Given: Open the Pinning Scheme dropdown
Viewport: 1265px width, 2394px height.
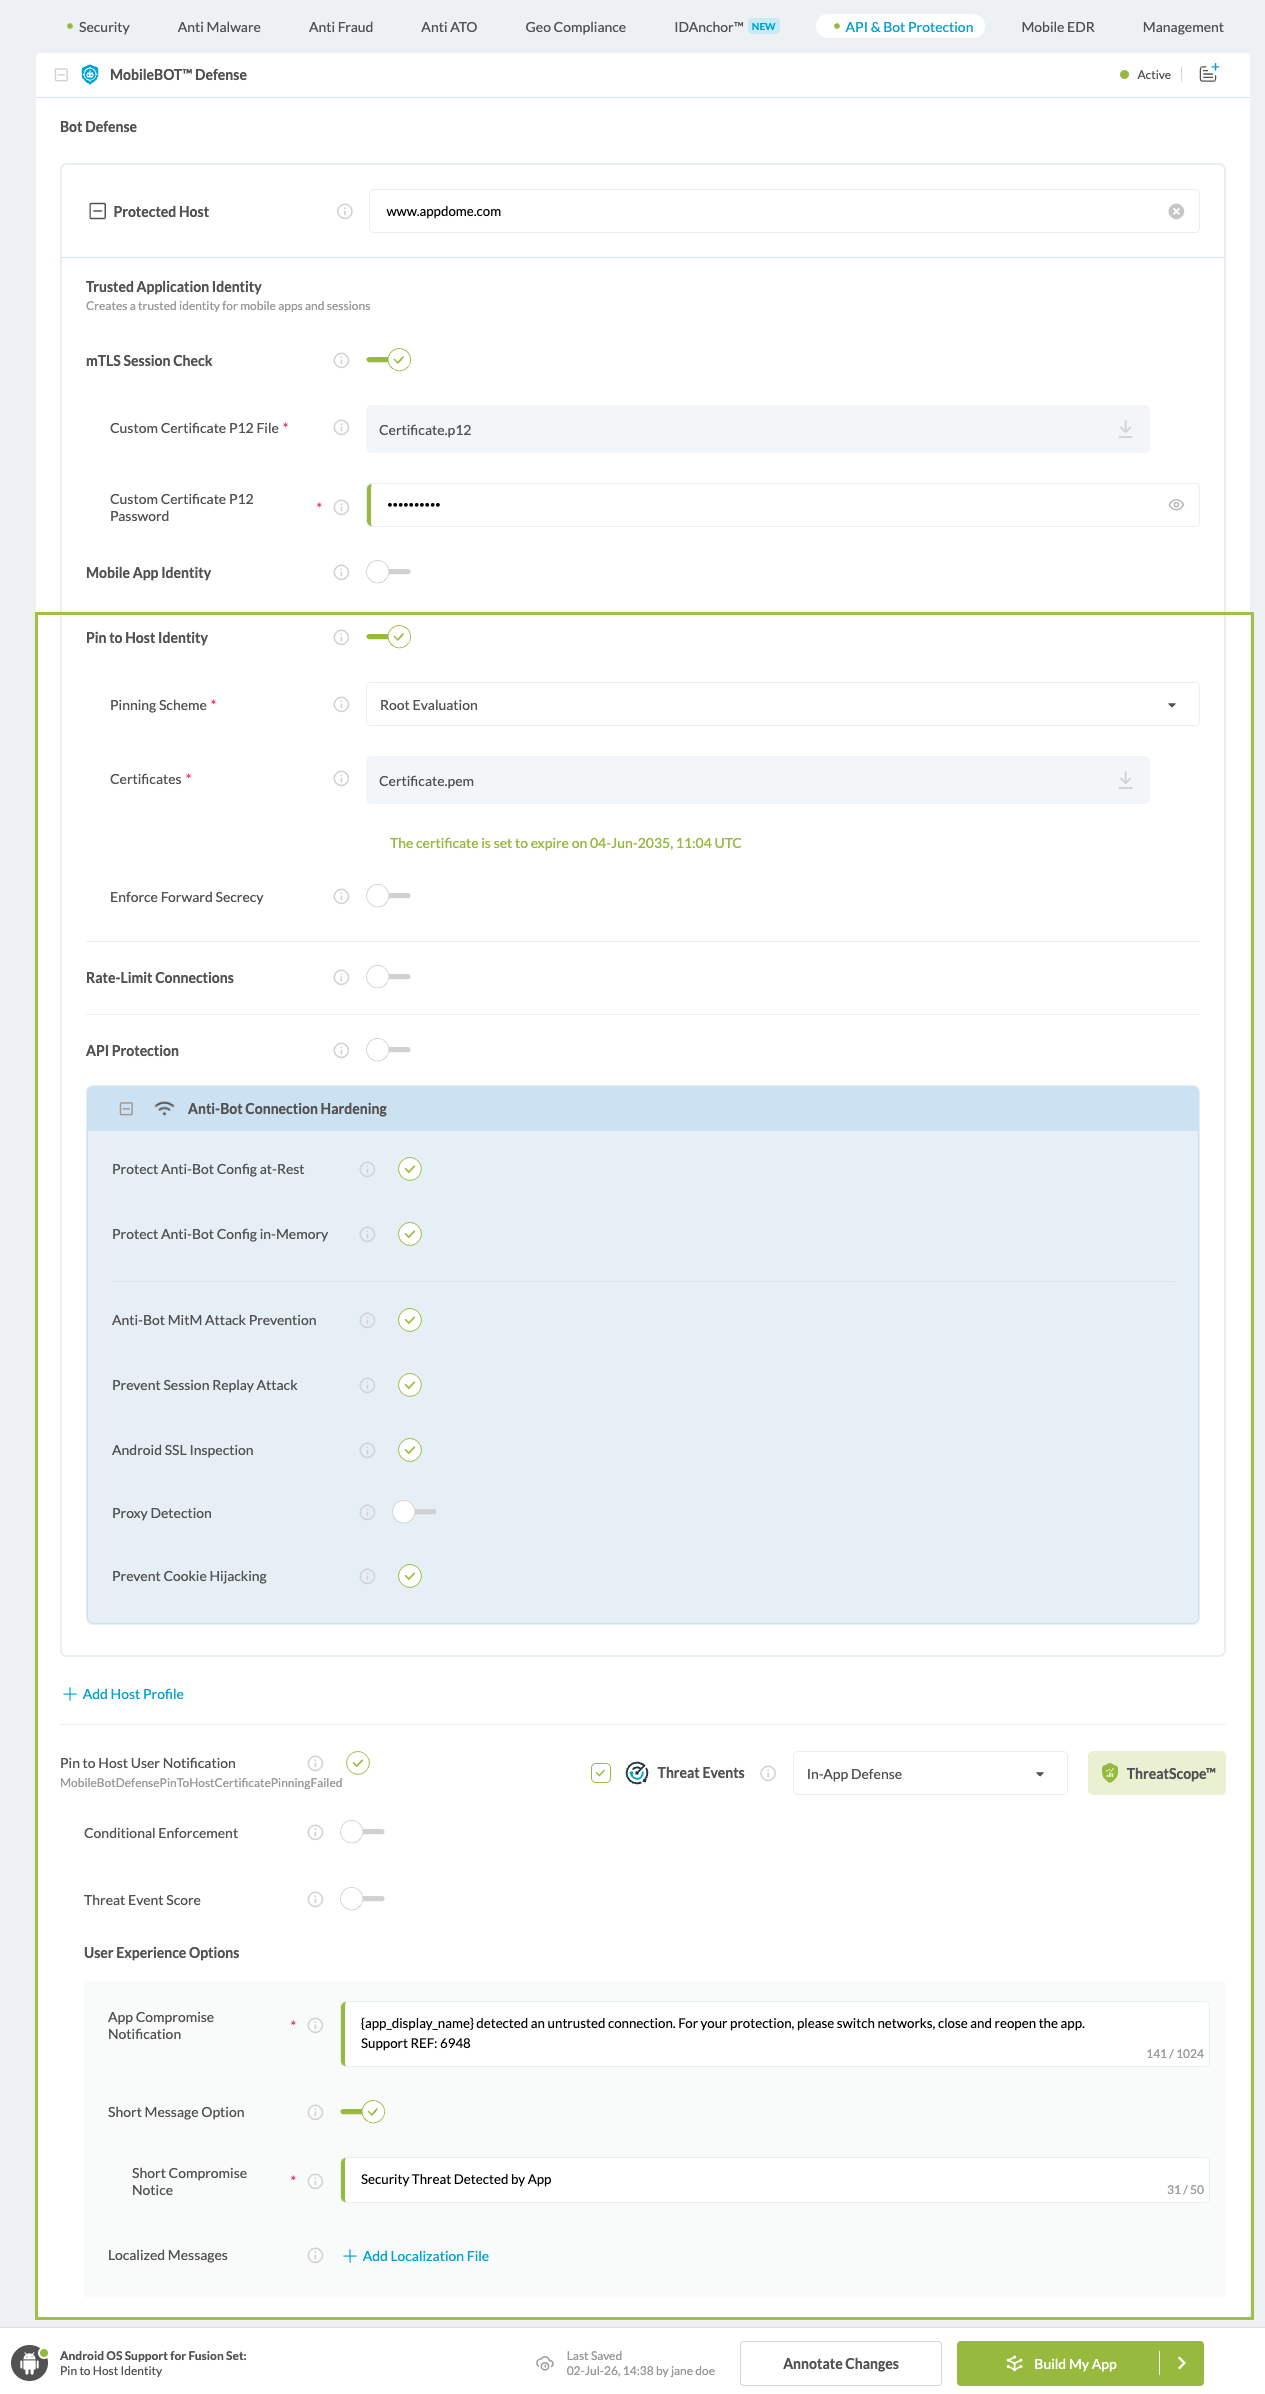Looking at the screenshot, I should tap(783, 704).
